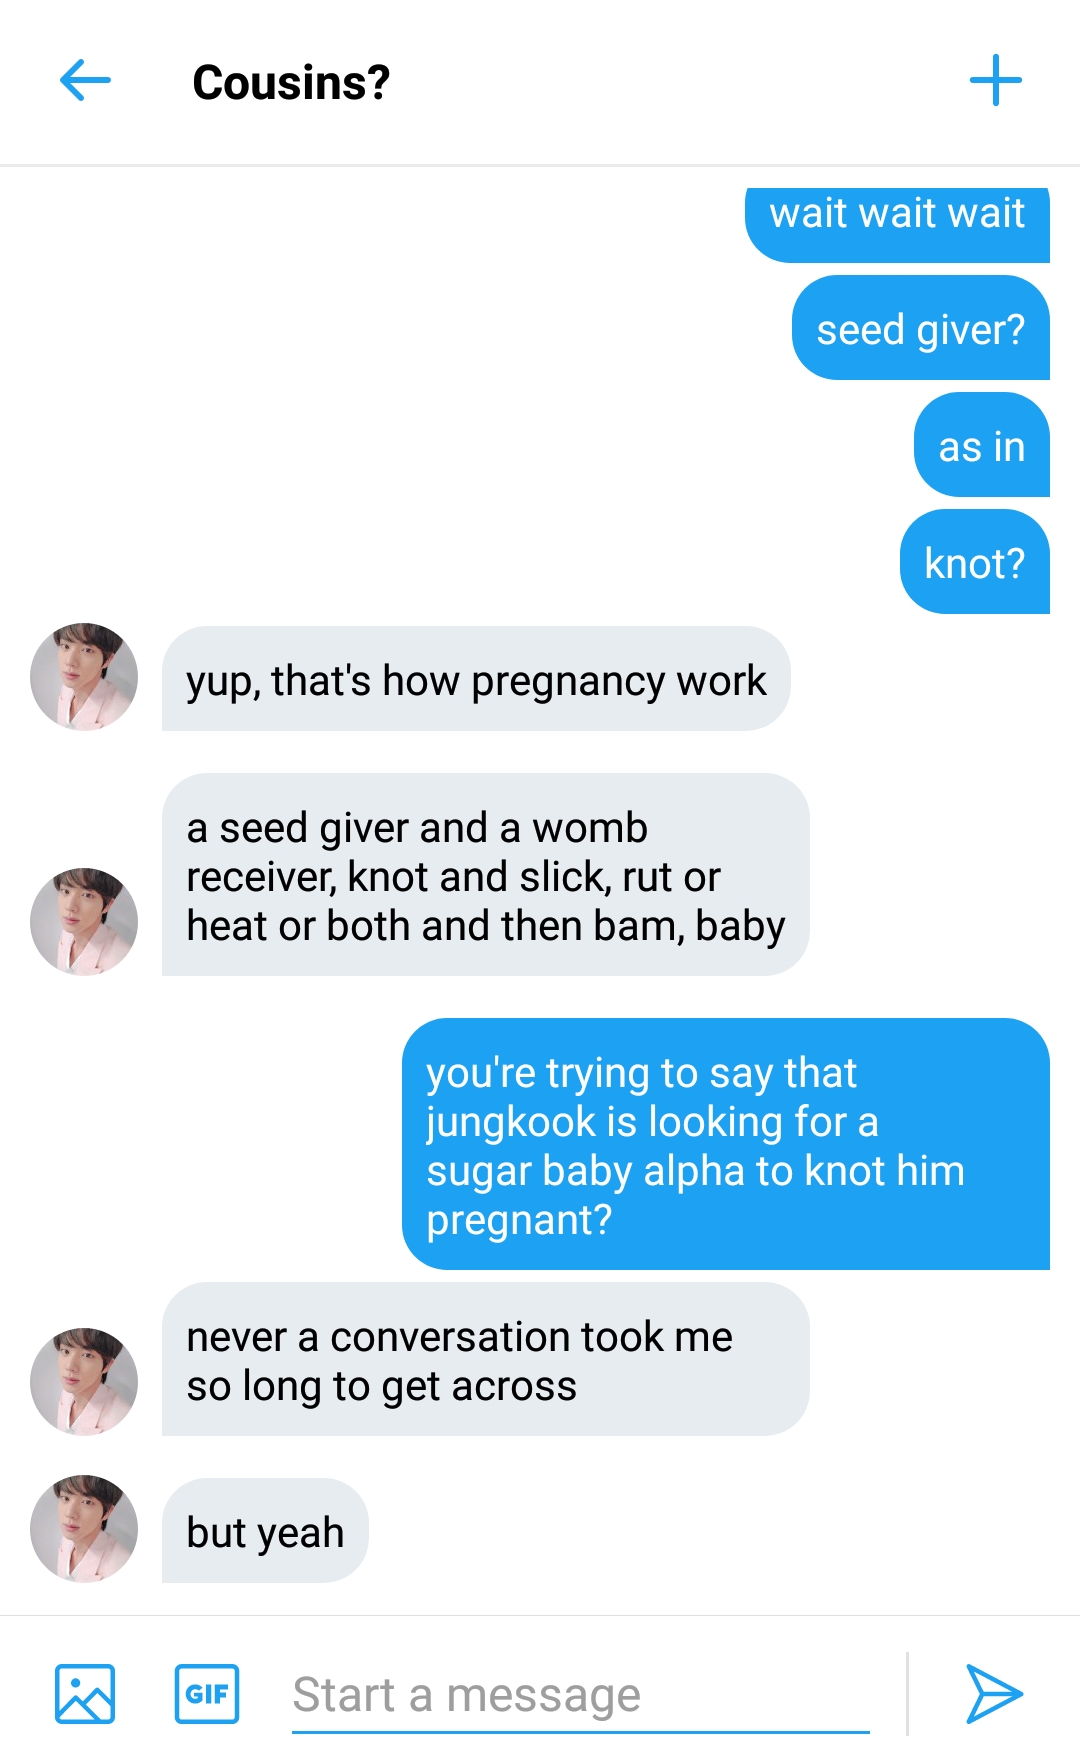
Task: Select the blue "you're trying to say" message
Action: (x=725, y=1145)
